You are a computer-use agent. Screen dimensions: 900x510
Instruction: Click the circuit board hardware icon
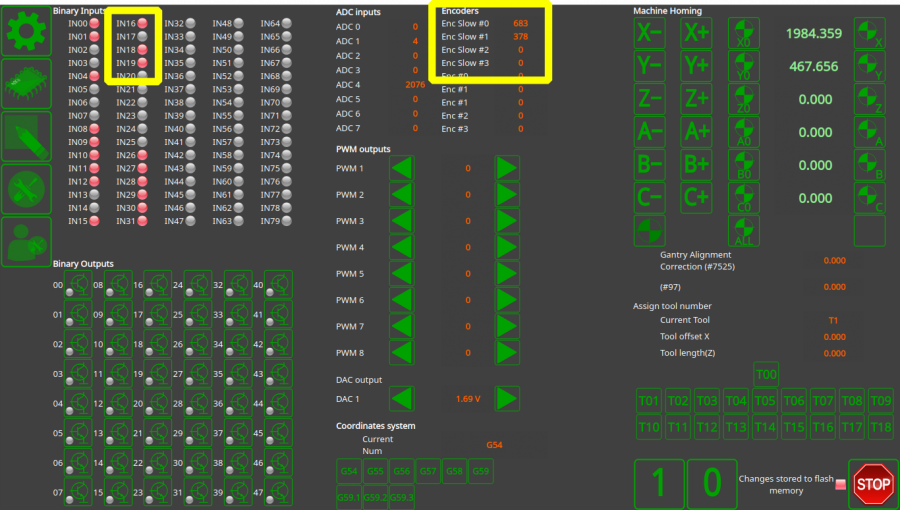click(26, 83)
